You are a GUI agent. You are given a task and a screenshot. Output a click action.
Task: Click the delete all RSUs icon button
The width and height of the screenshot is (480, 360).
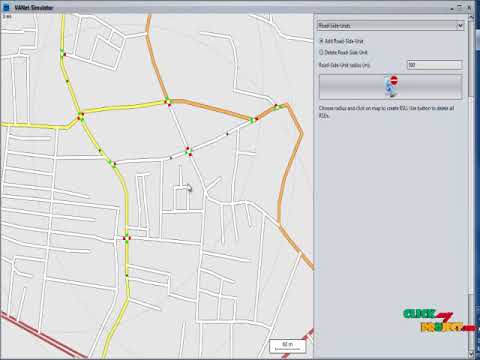pos(391,87)
